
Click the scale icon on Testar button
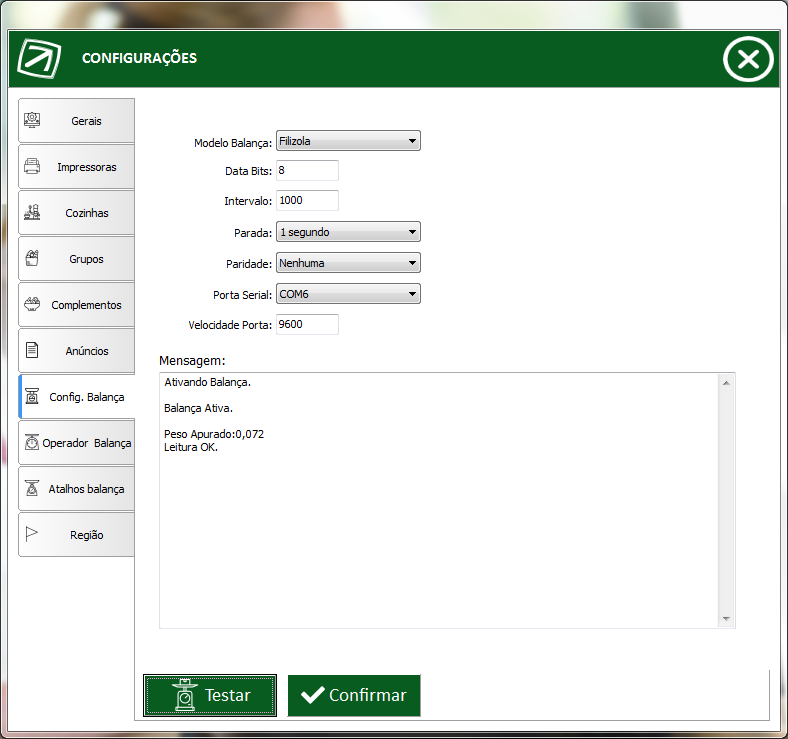tap(185, 695)
